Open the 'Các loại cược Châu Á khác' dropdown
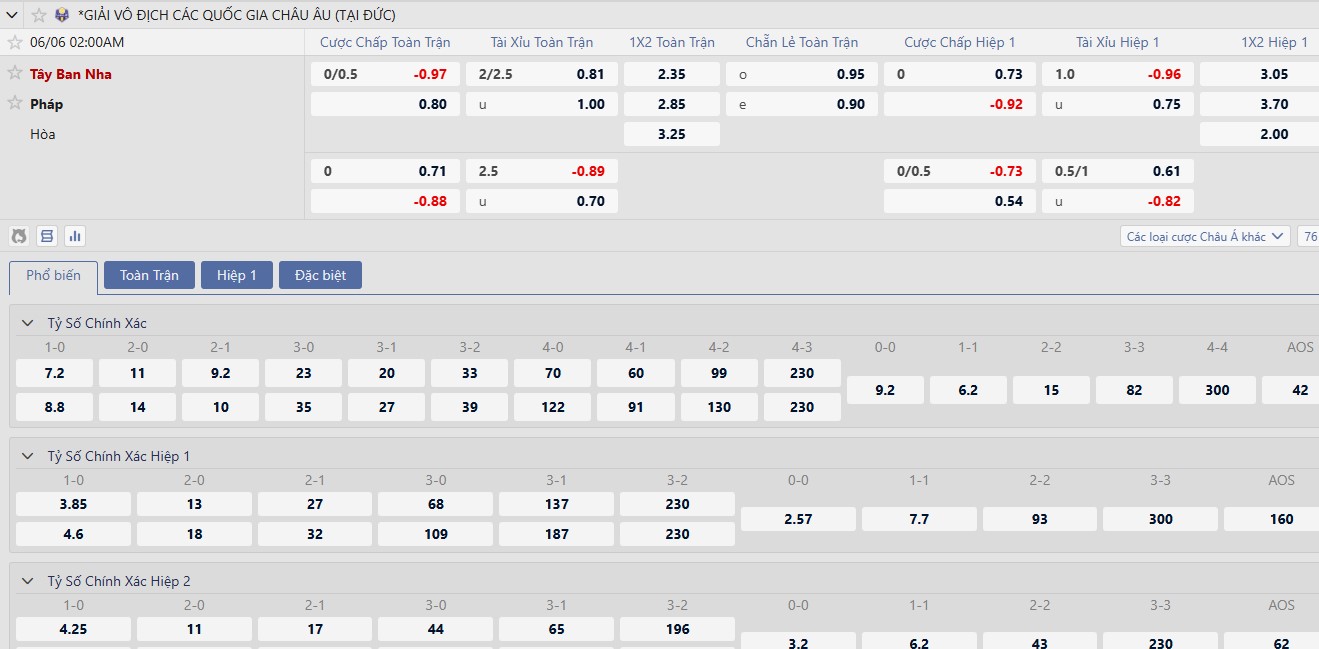Screen dimensions: 1319x649 (x=1205, y=237)
